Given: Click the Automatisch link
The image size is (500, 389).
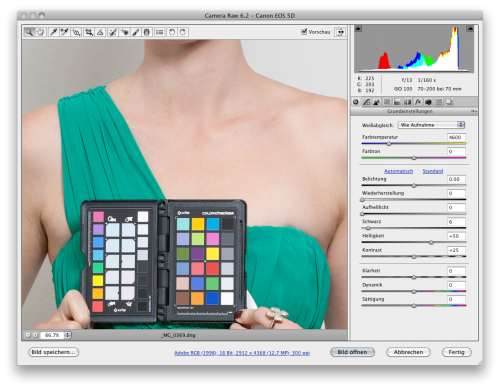Looking at the screenshot, I should click(398, 171).
